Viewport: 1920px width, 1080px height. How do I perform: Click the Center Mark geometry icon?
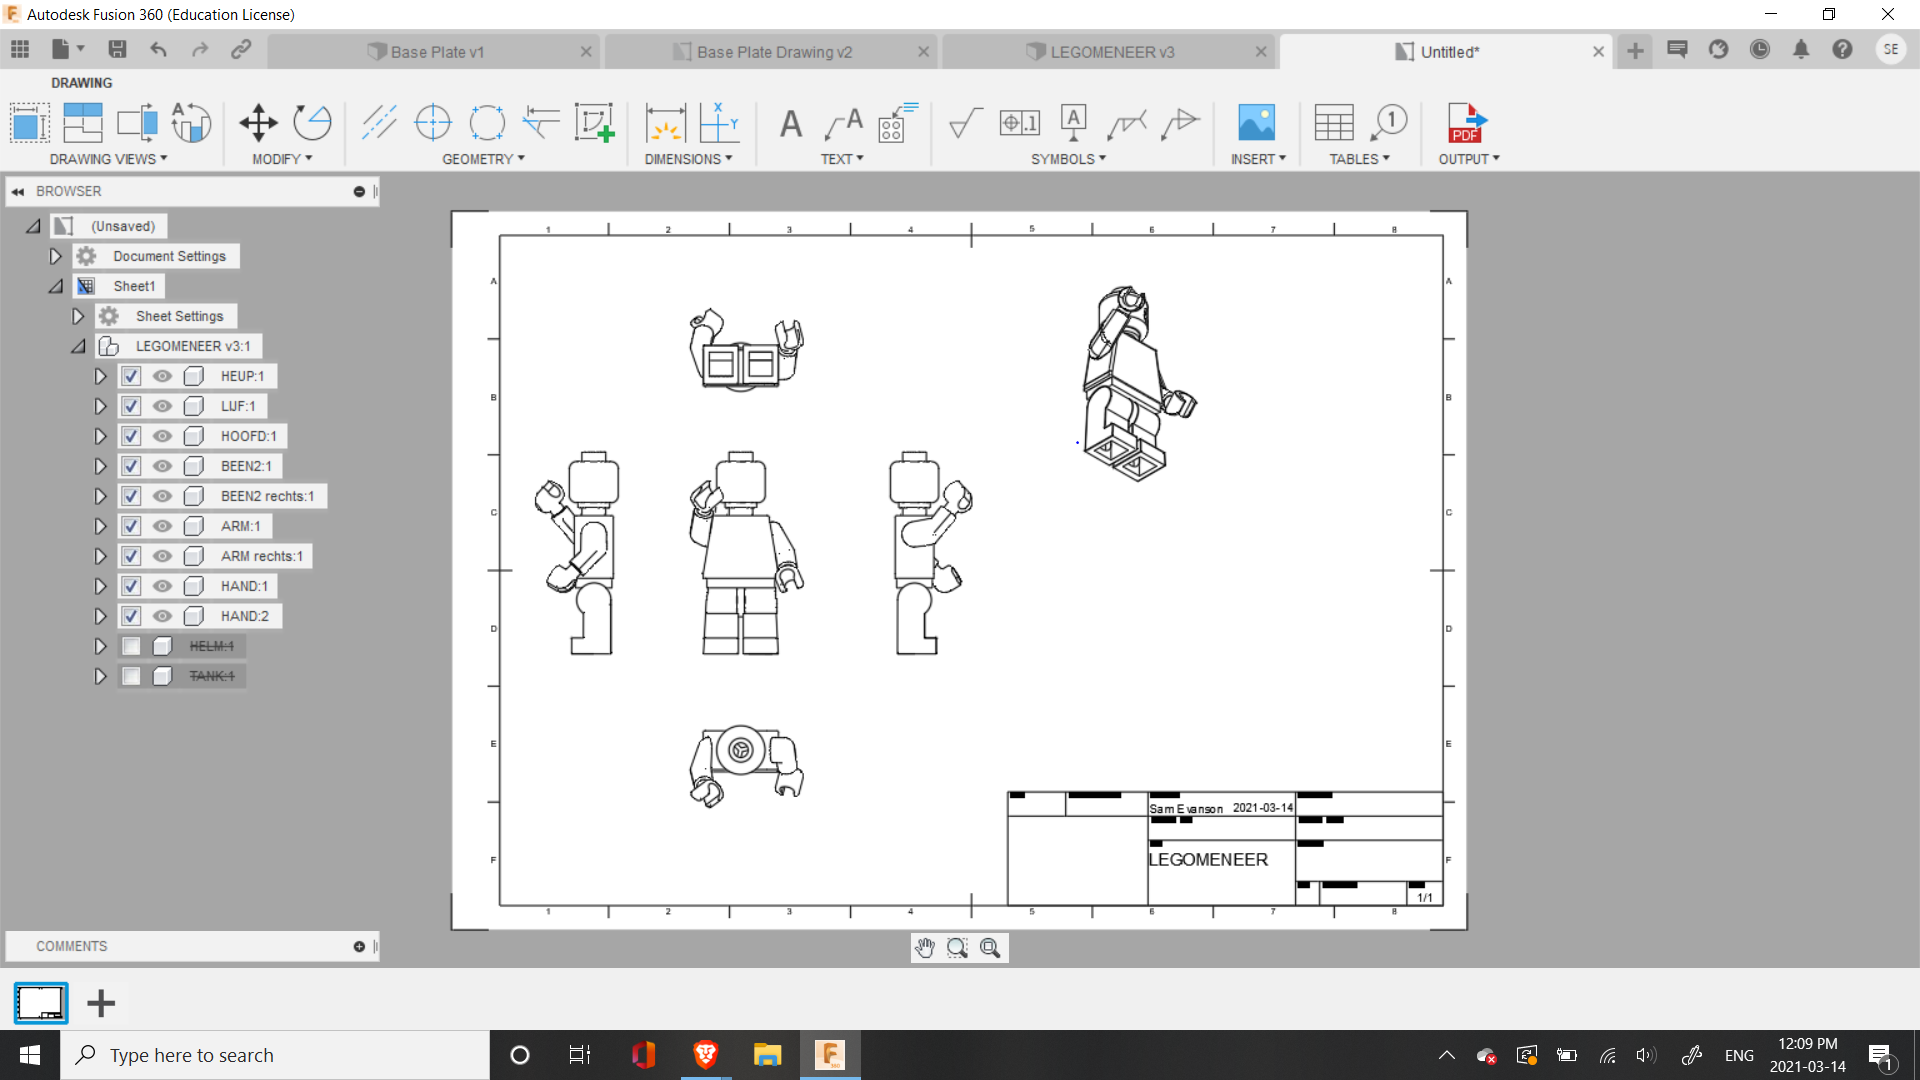click(x=433, y=123)
